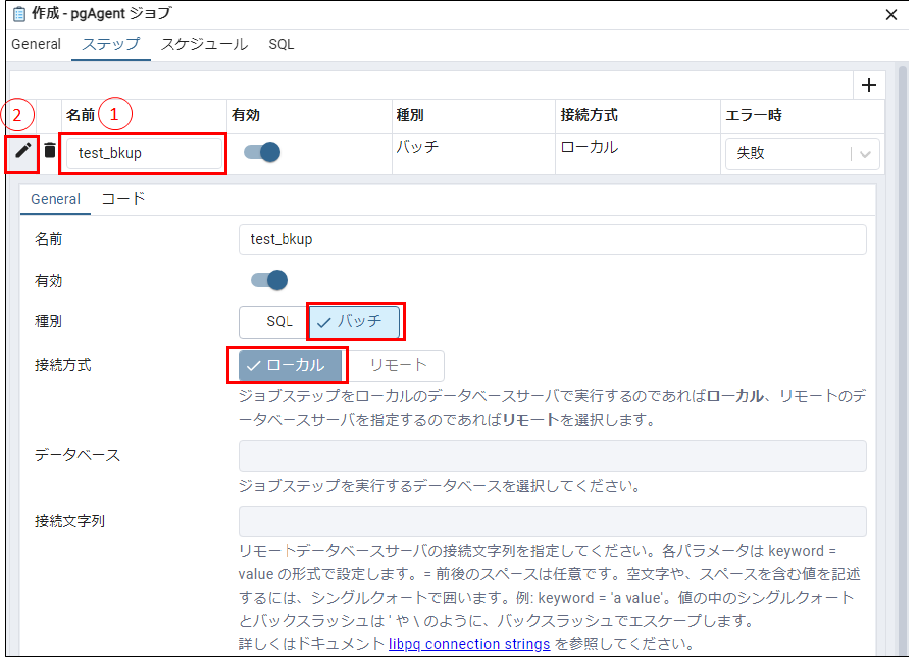Click the pencil edit icon for test_bkup row
This screenshot has height=657, width=909.
[23, 151]
